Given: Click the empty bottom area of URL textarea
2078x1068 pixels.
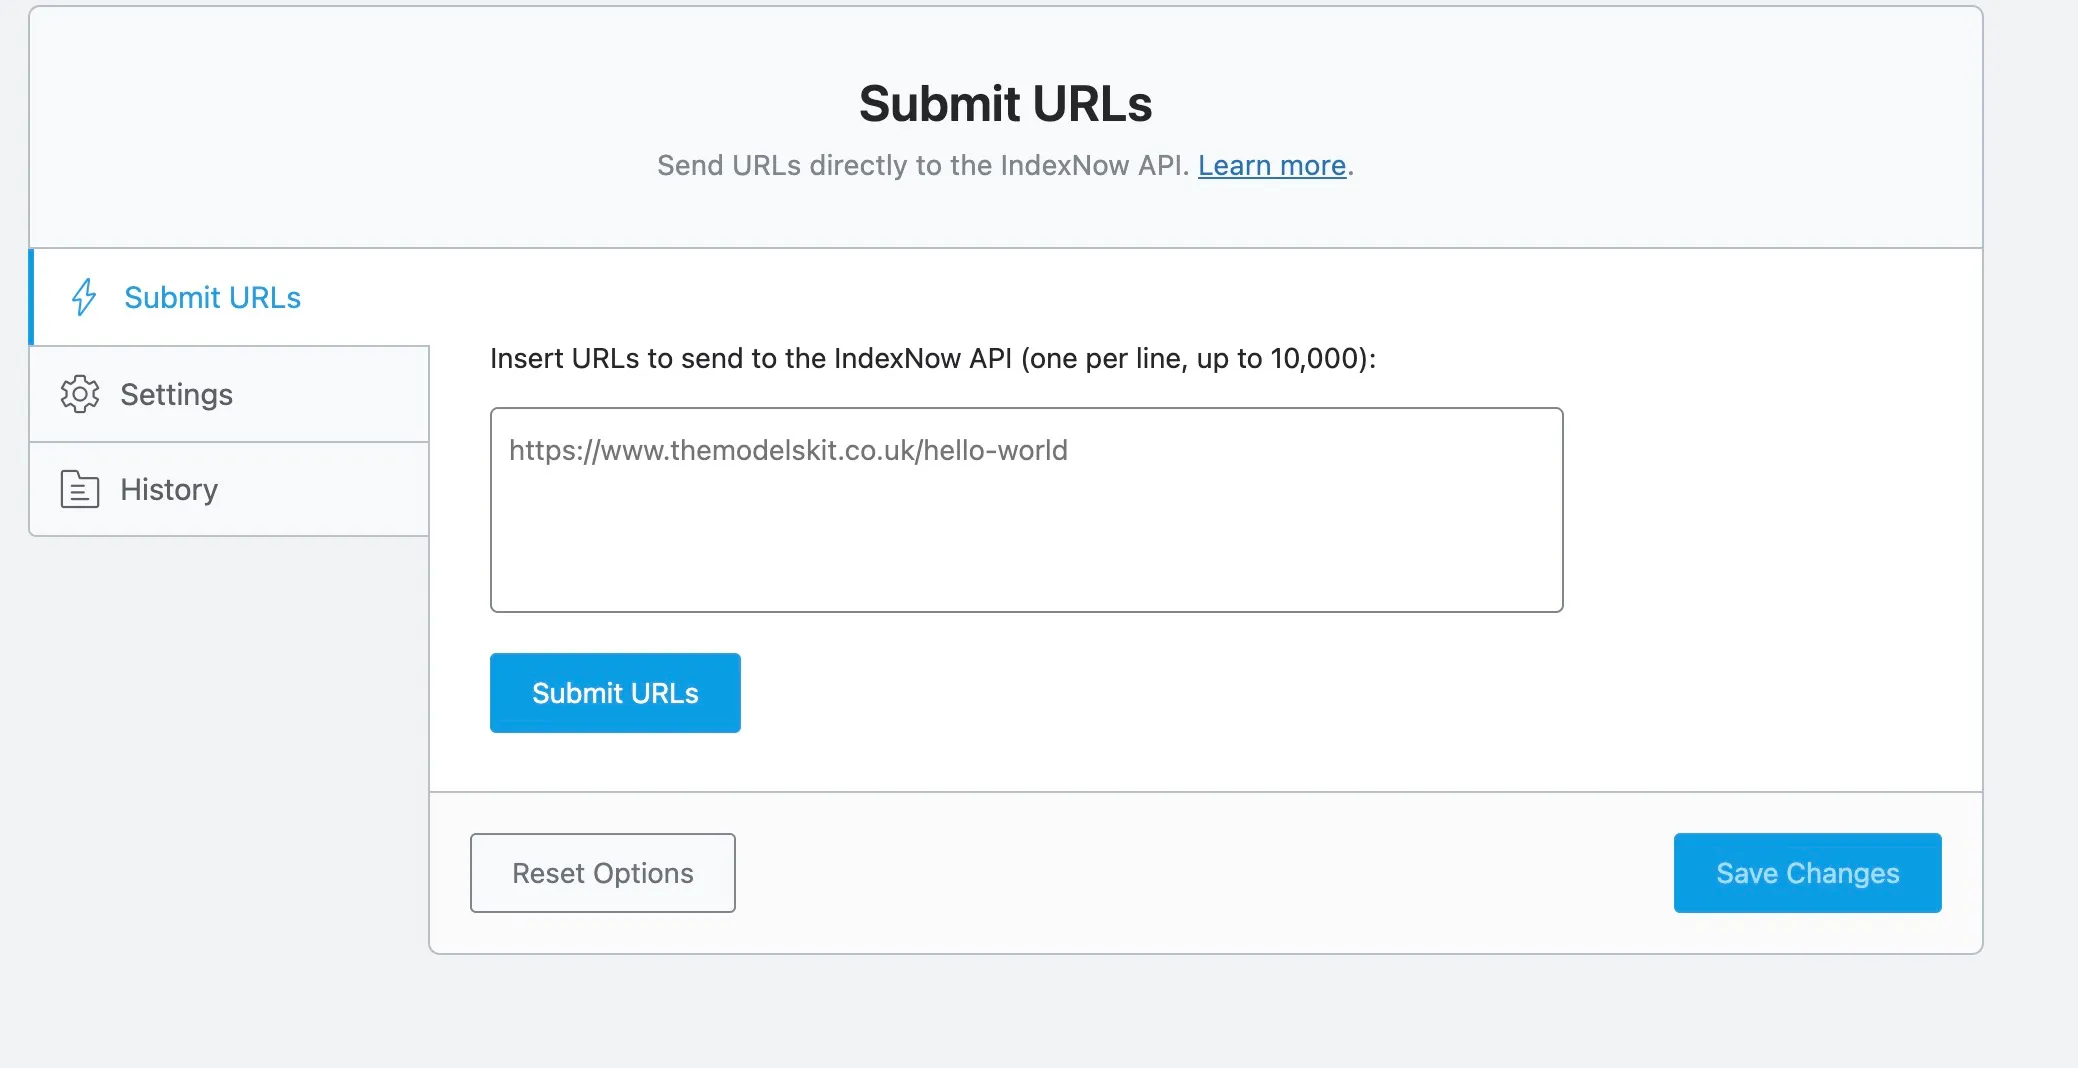Looking at the screenshot, I should pos(1026,570).
